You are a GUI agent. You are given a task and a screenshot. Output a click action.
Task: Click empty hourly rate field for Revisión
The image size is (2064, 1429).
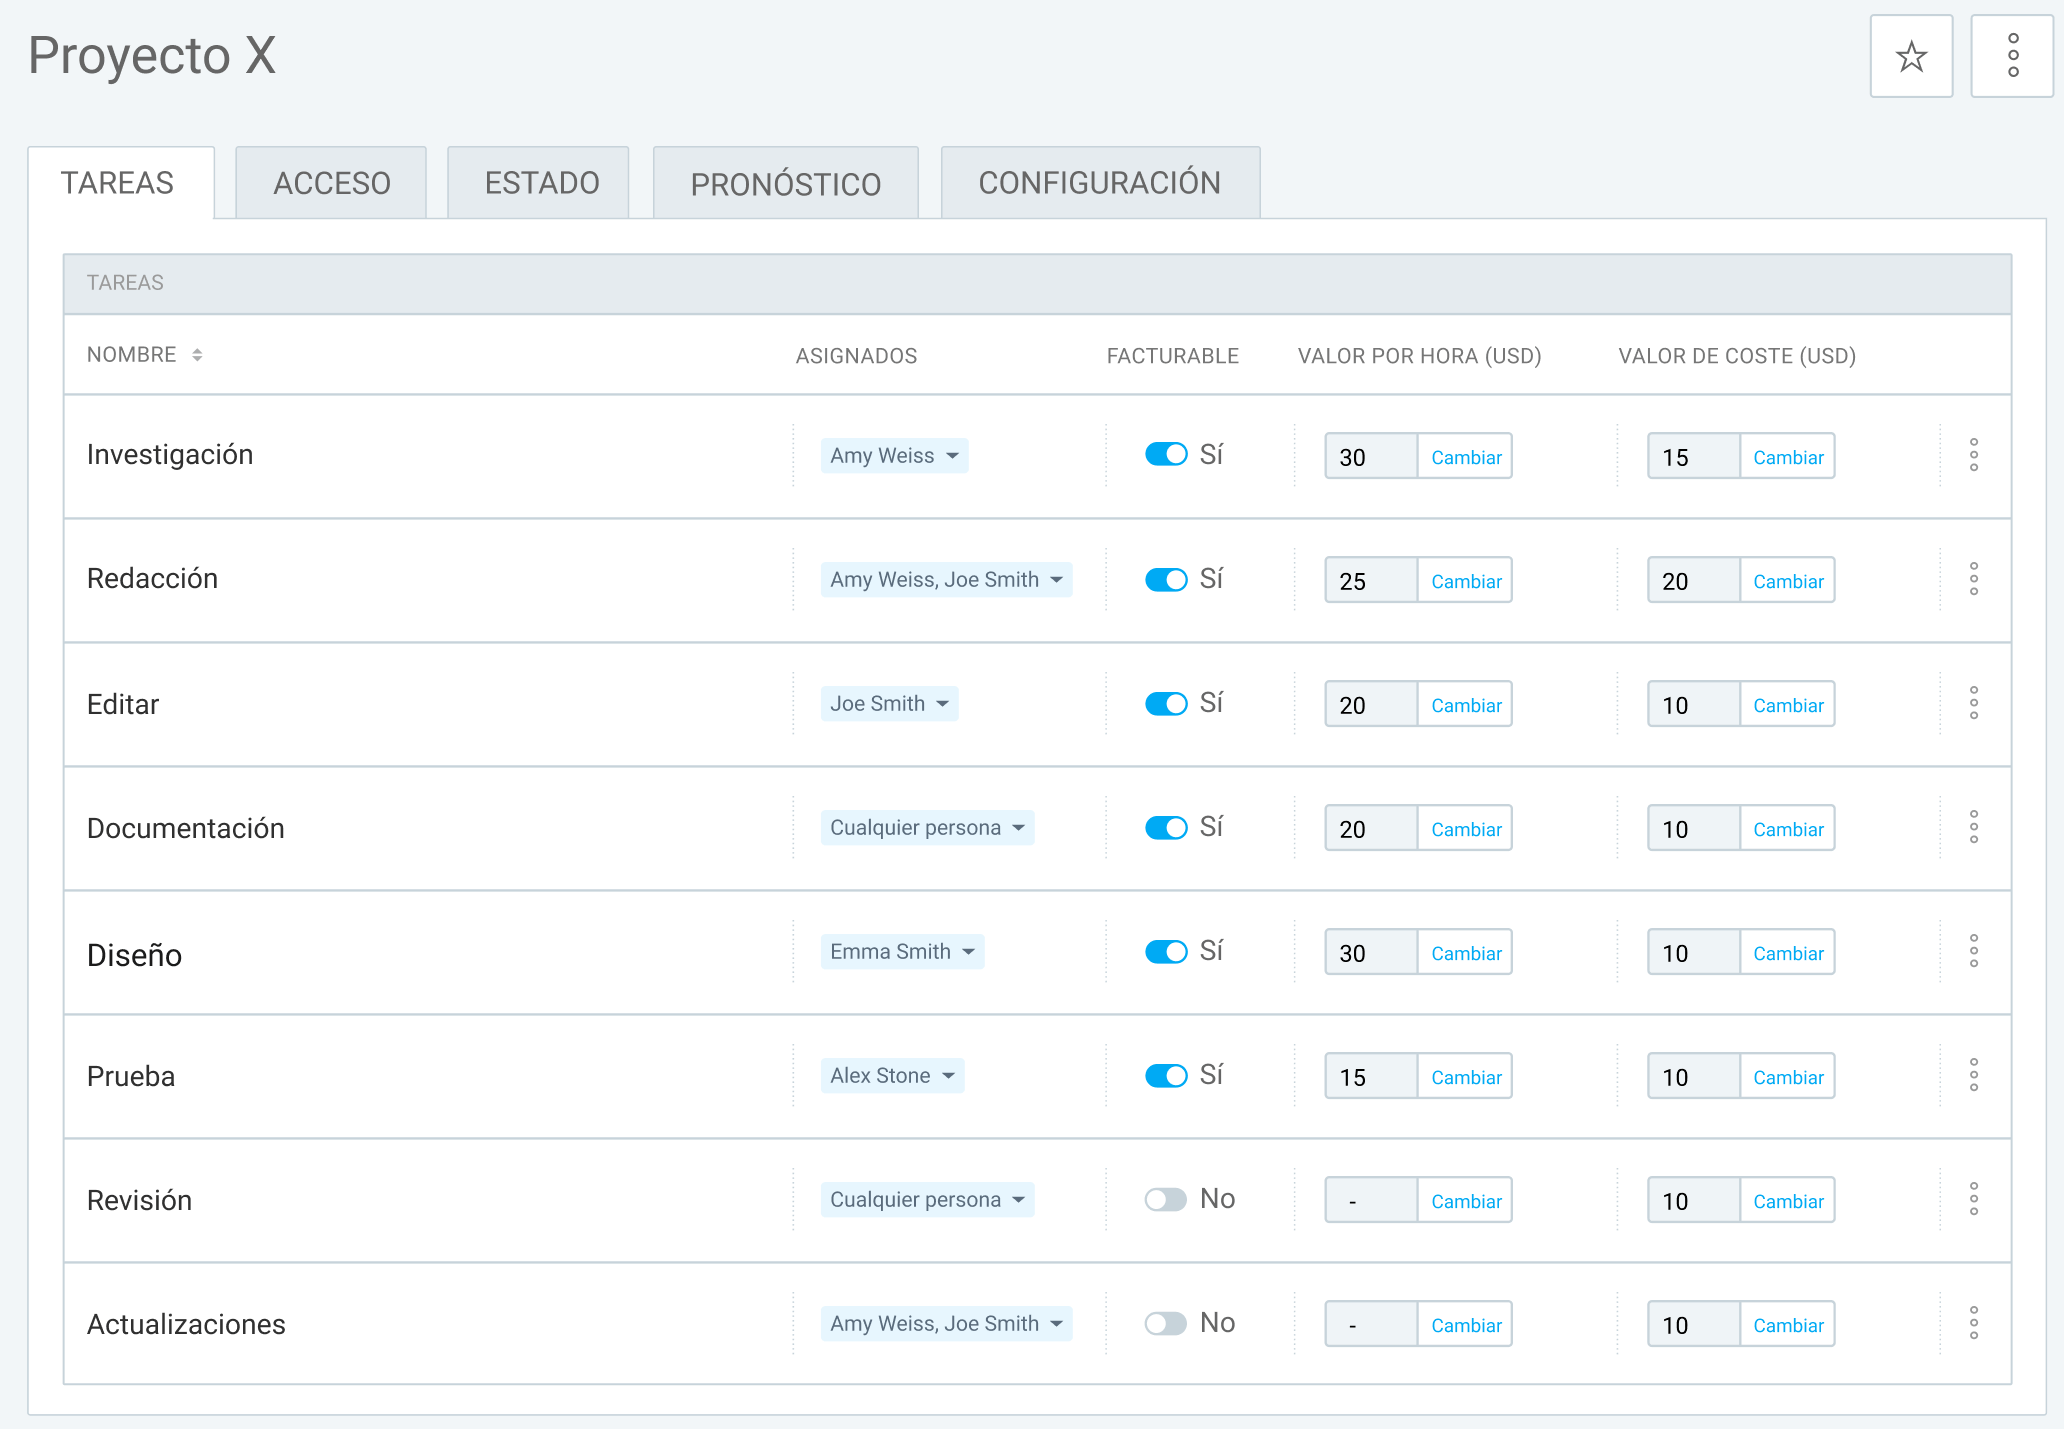(x=1371, y=1201)
